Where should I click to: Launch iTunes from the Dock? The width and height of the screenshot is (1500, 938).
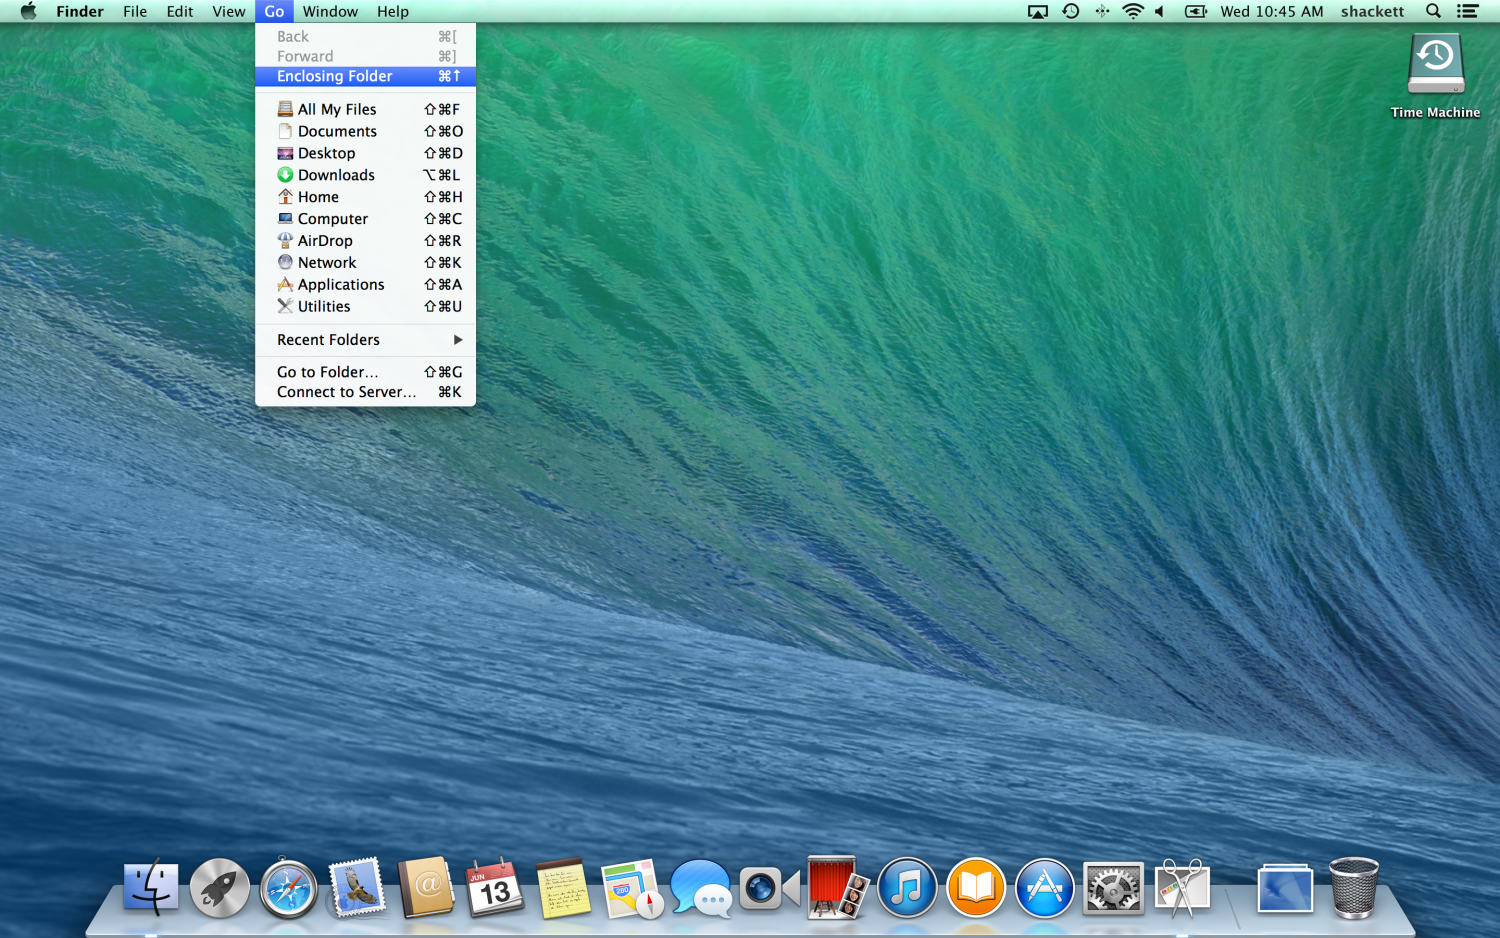click(x=907, y=888)
